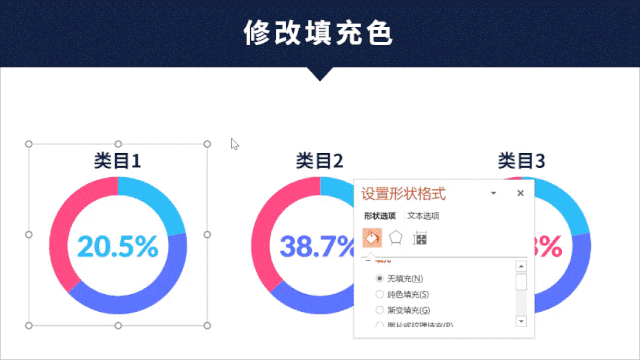The image size is (640, 360).
Task: Collapse the fill section expander above 无填充
Action: [368, 260]
